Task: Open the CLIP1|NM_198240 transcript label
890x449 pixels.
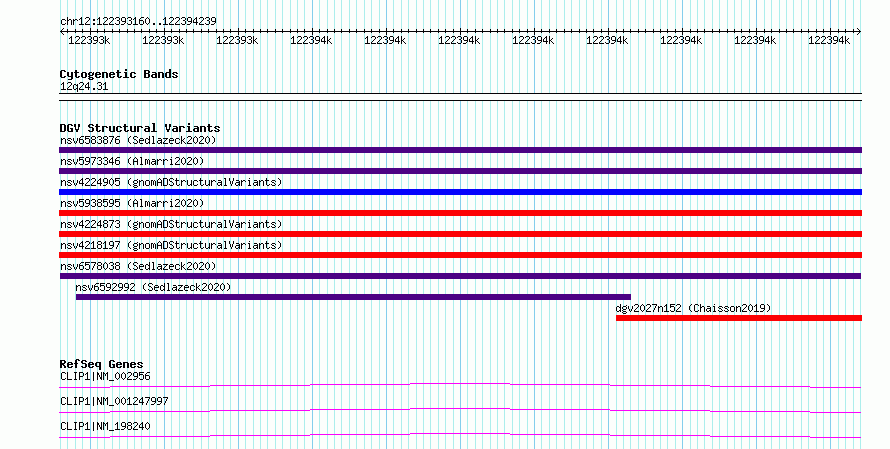Action: pos(105,426)
